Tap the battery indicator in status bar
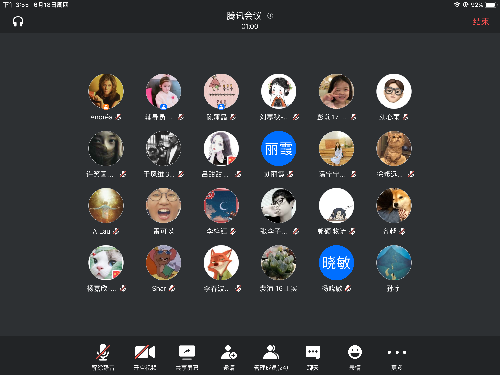This screenshot has height=375, width=500. click(491, 5)
